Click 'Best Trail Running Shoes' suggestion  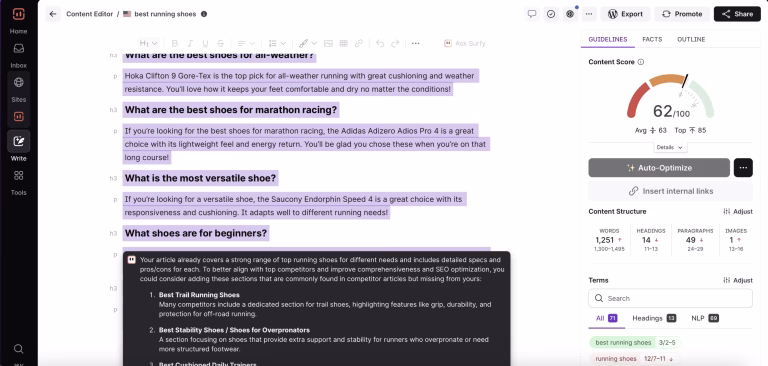(199, 295)
